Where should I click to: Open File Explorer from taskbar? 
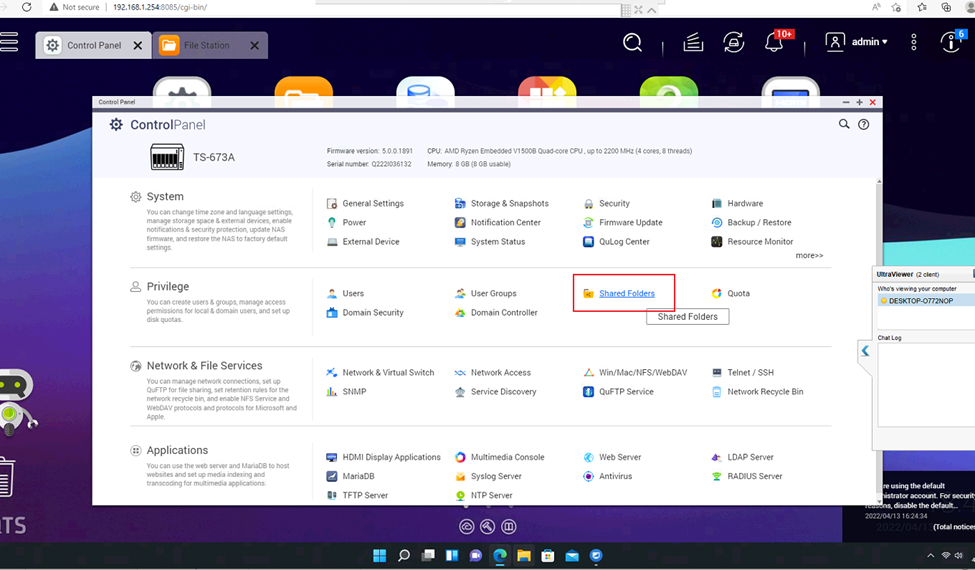click(524, 556)
